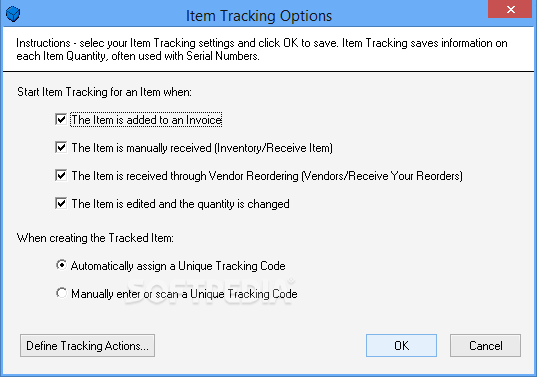Click the Item Tracking Options title bar
This screenshot has height=377, width=537.
pyautogui.click(x=259, y=16)
